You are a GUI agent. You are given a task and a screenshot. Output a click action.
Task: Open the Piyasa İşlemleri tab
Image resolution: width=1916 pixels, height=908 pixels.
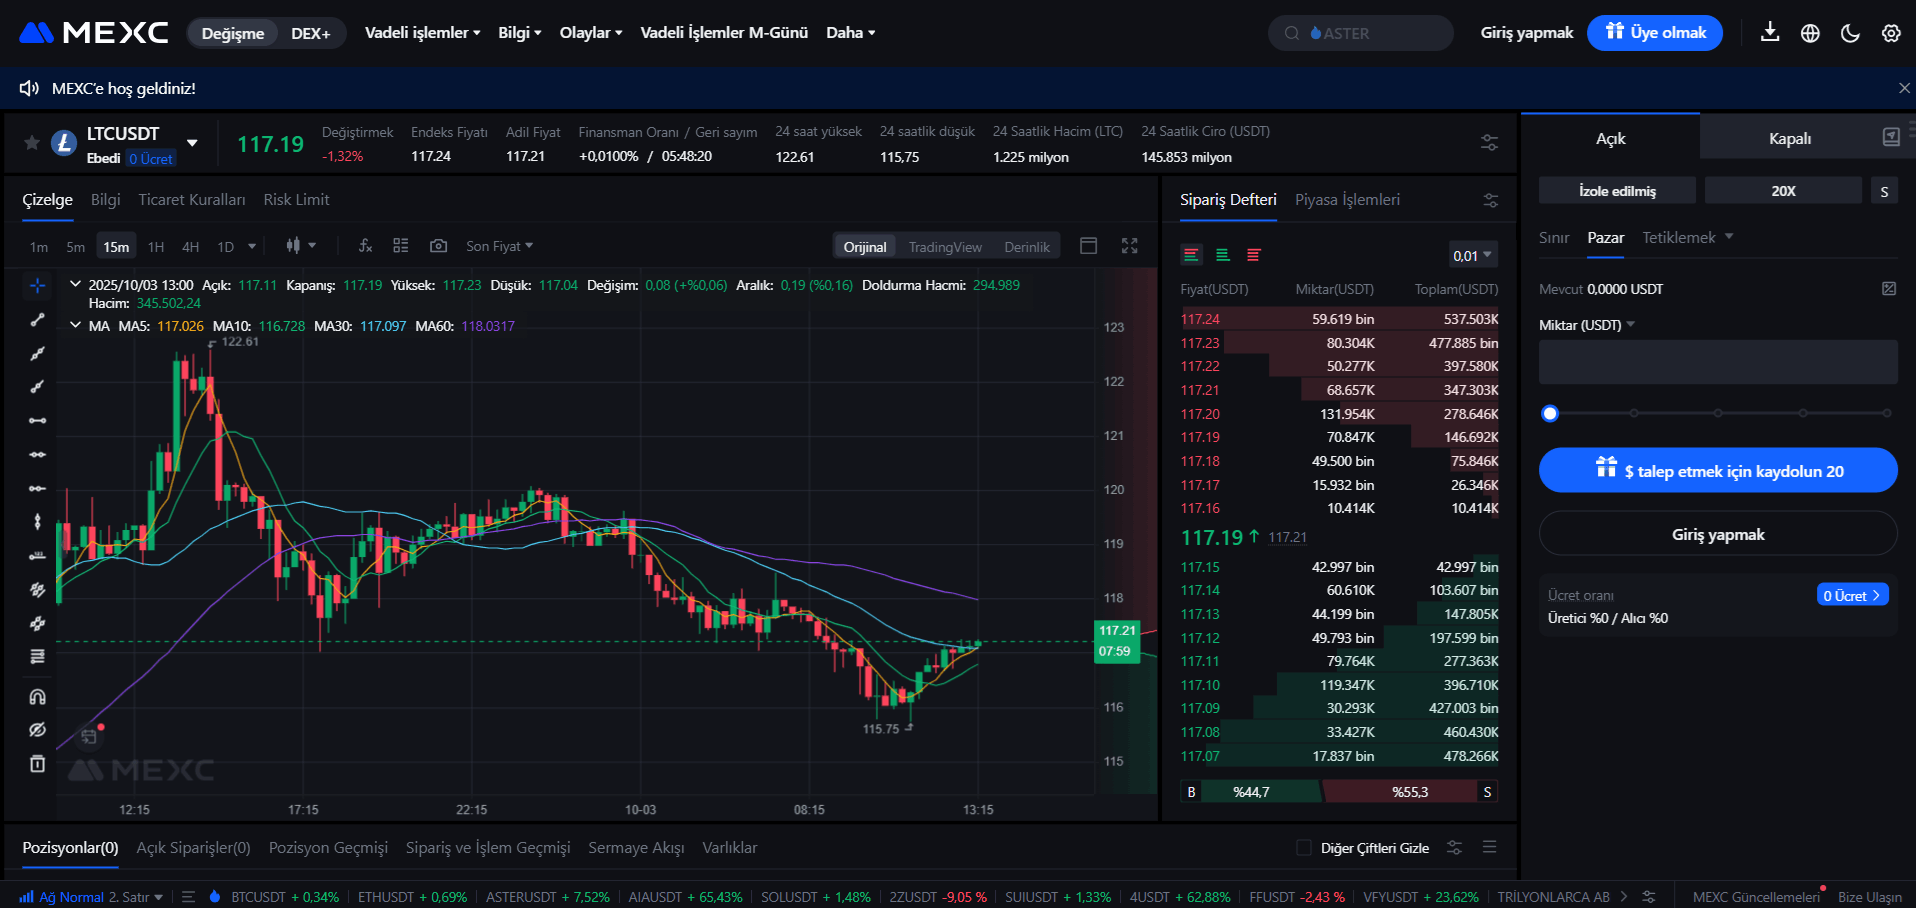point(1347,199)
